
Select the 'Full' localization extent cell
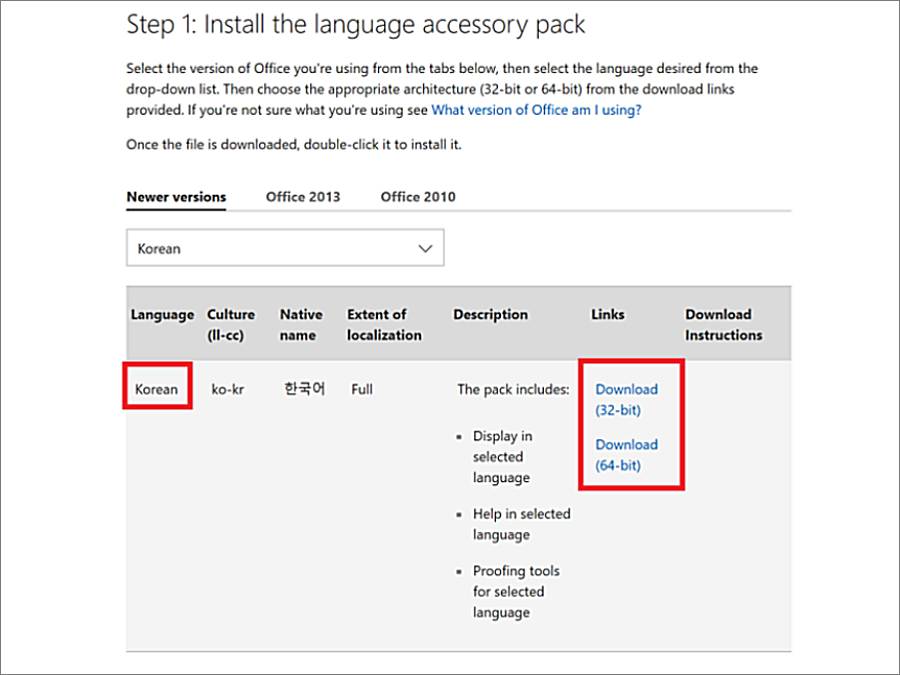pyautogui.click(x=362, y=389)
